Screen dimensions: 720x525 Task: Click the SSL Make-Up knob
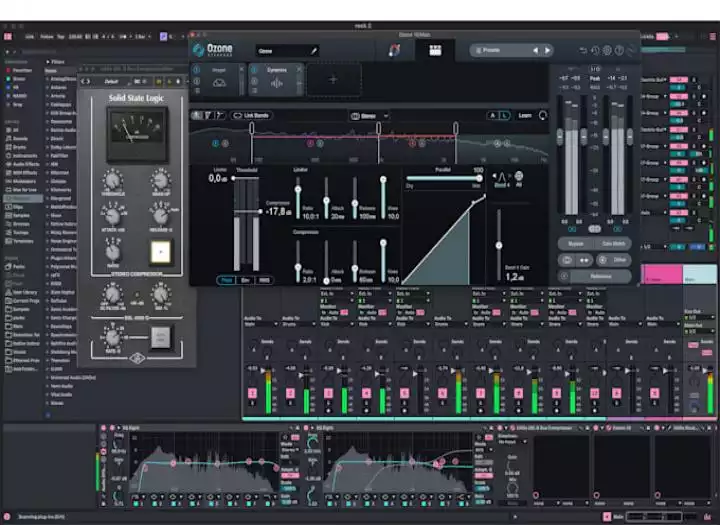(160, 180)
